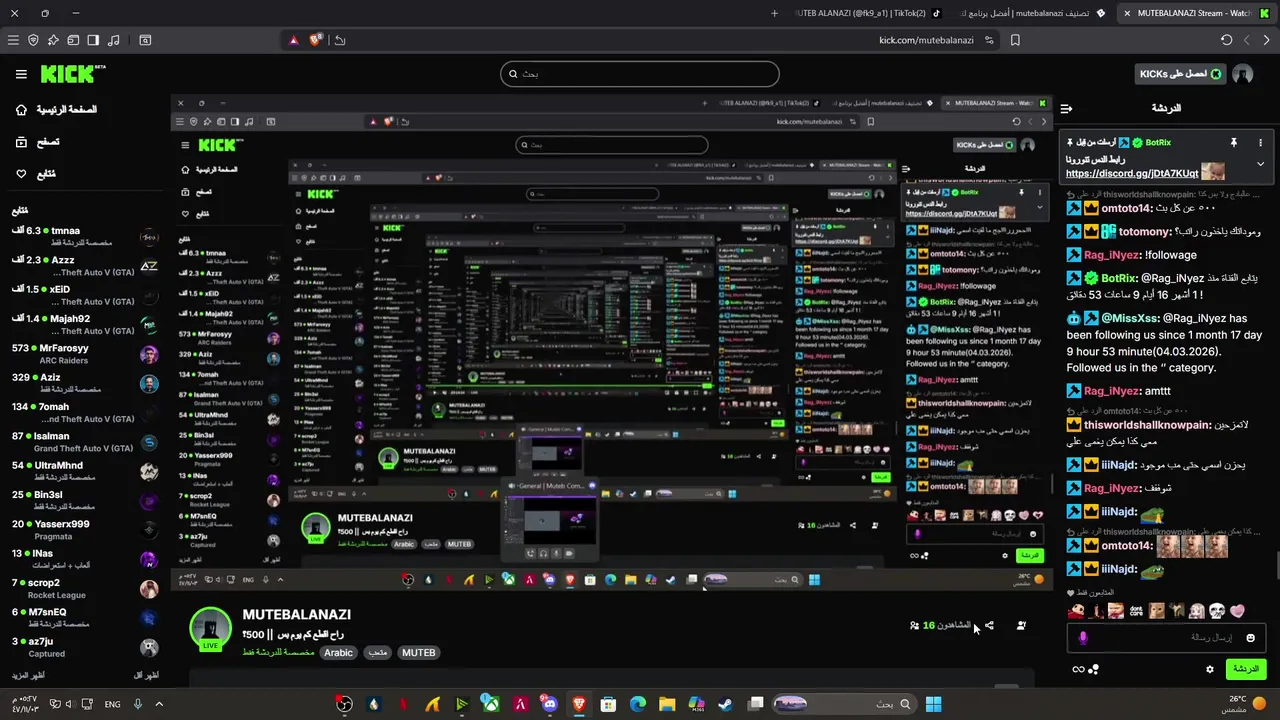Switch ENG keyboard language indicator
Viewport: 1280px width, 720px height.
(x=112, y=704)
